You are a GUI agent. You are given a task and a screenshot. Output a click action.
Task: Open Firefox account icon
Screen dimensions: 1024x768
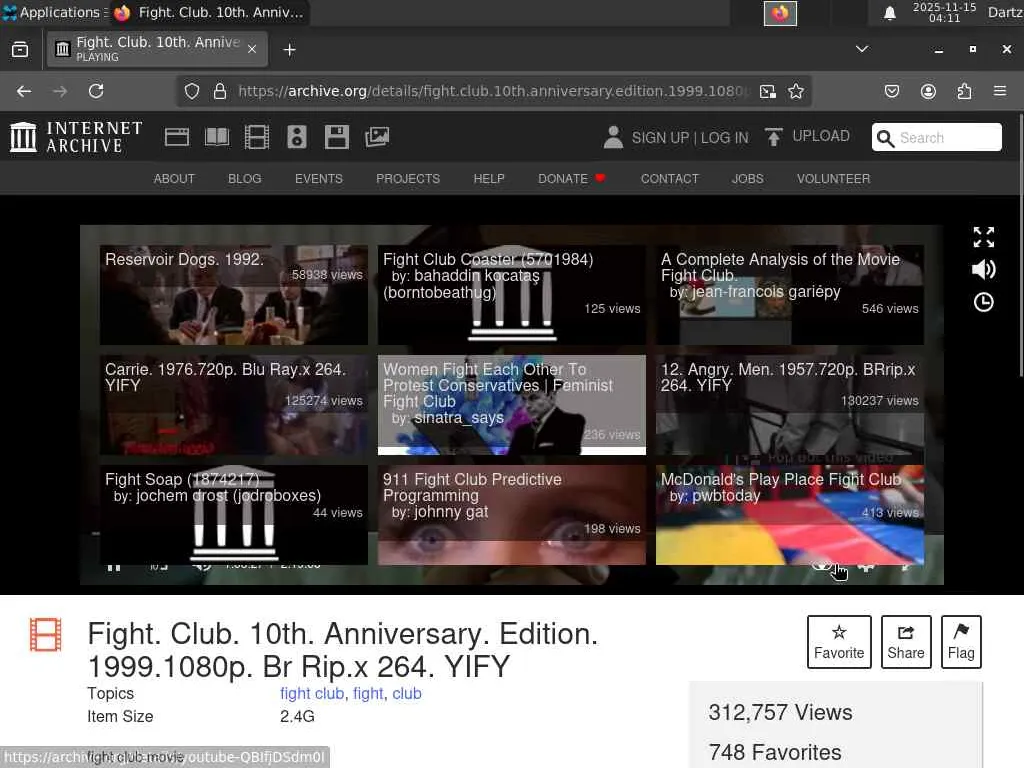[x=928, y=91]
